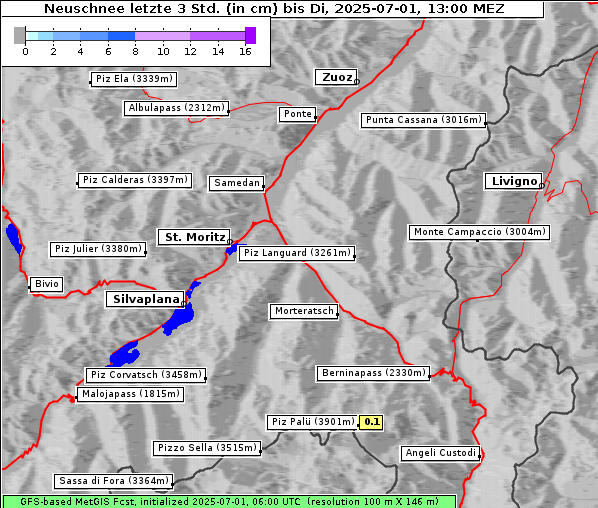598x508 pixels.
Task: Select the Livigno town label
Action: pyautogui.click(x=513, y=181)
